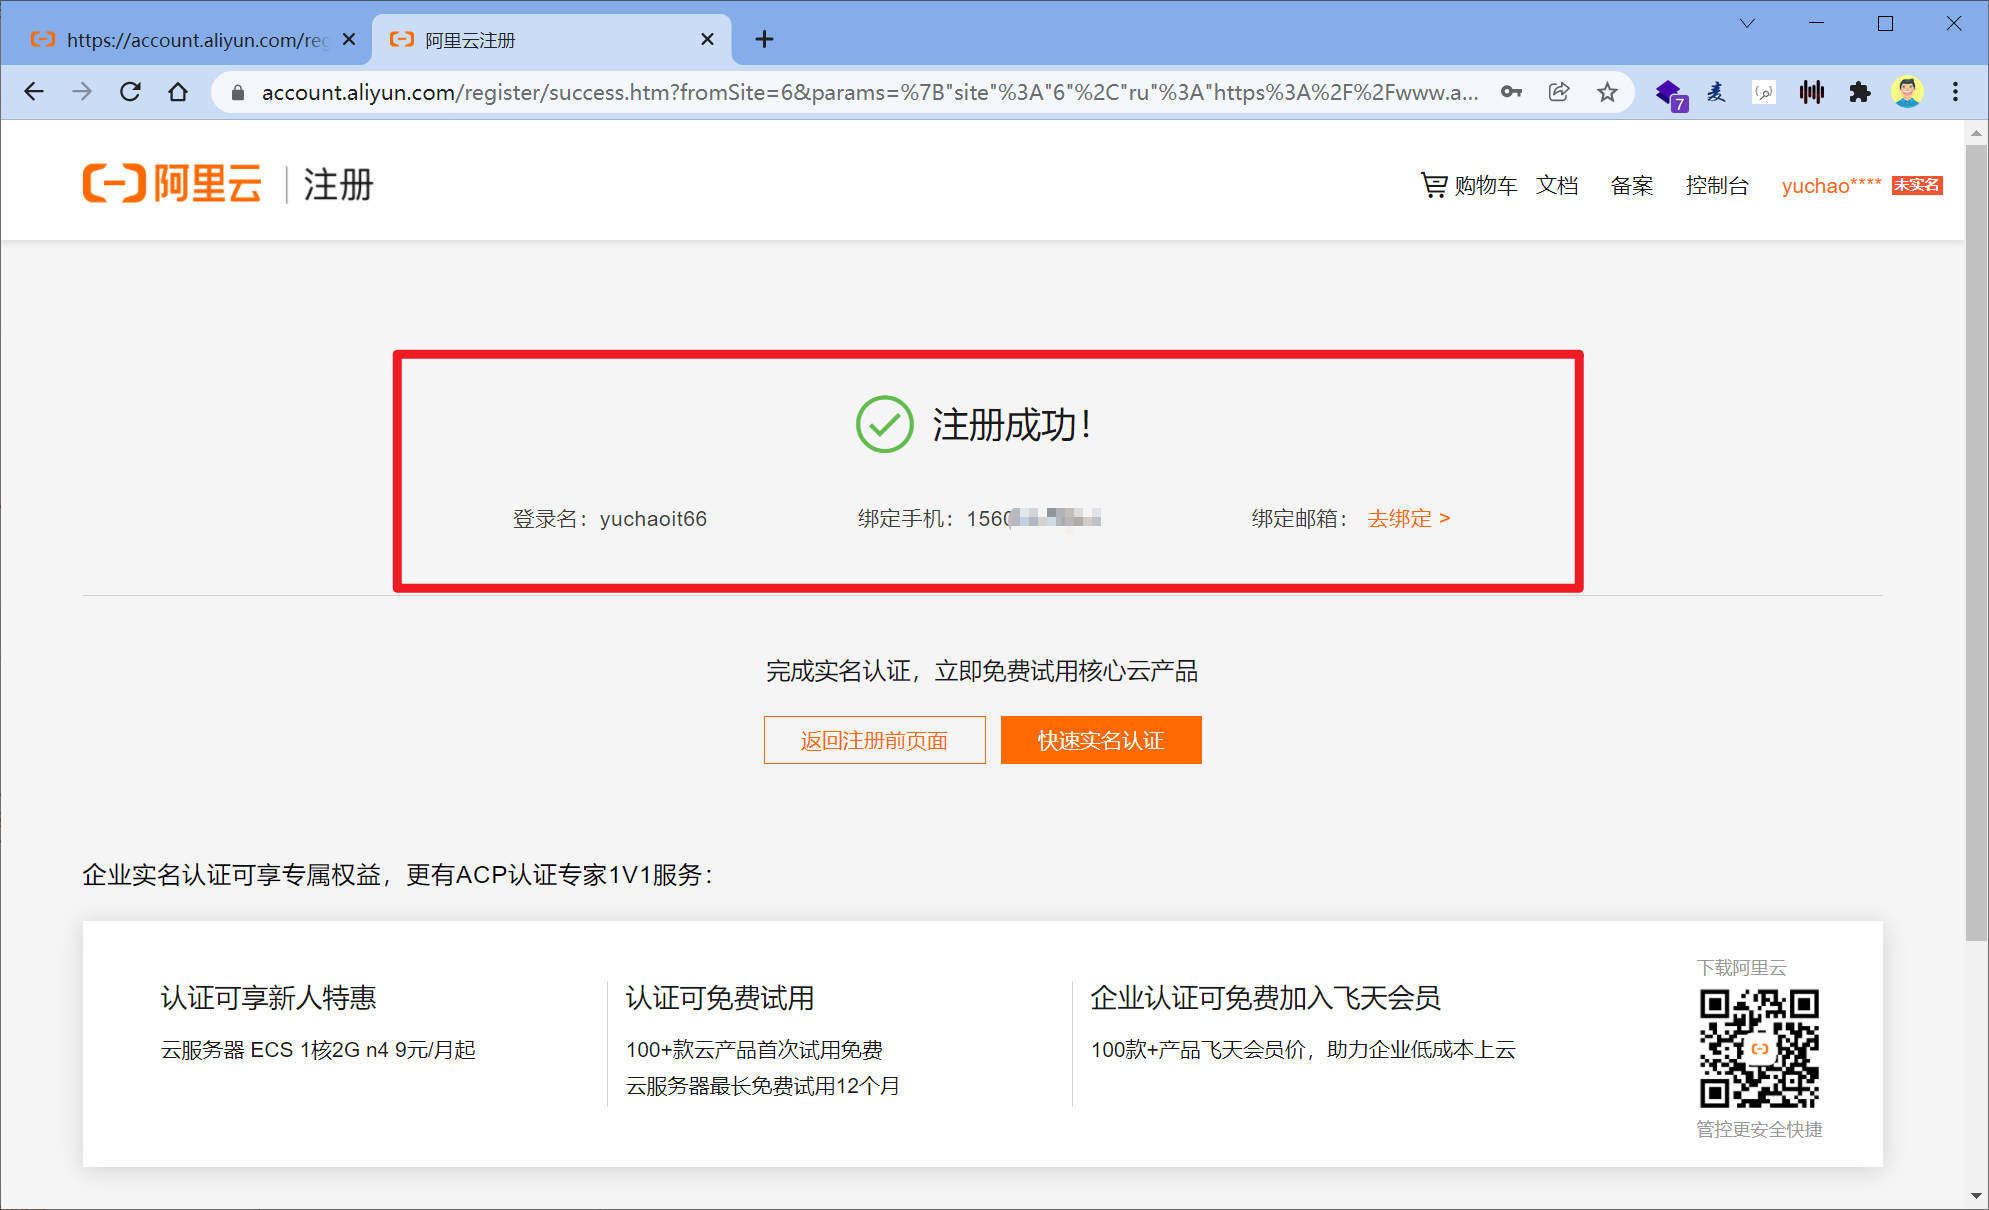Click the Aliyun logo in header
This screenshot has height=1210, width=1989.
172,184
